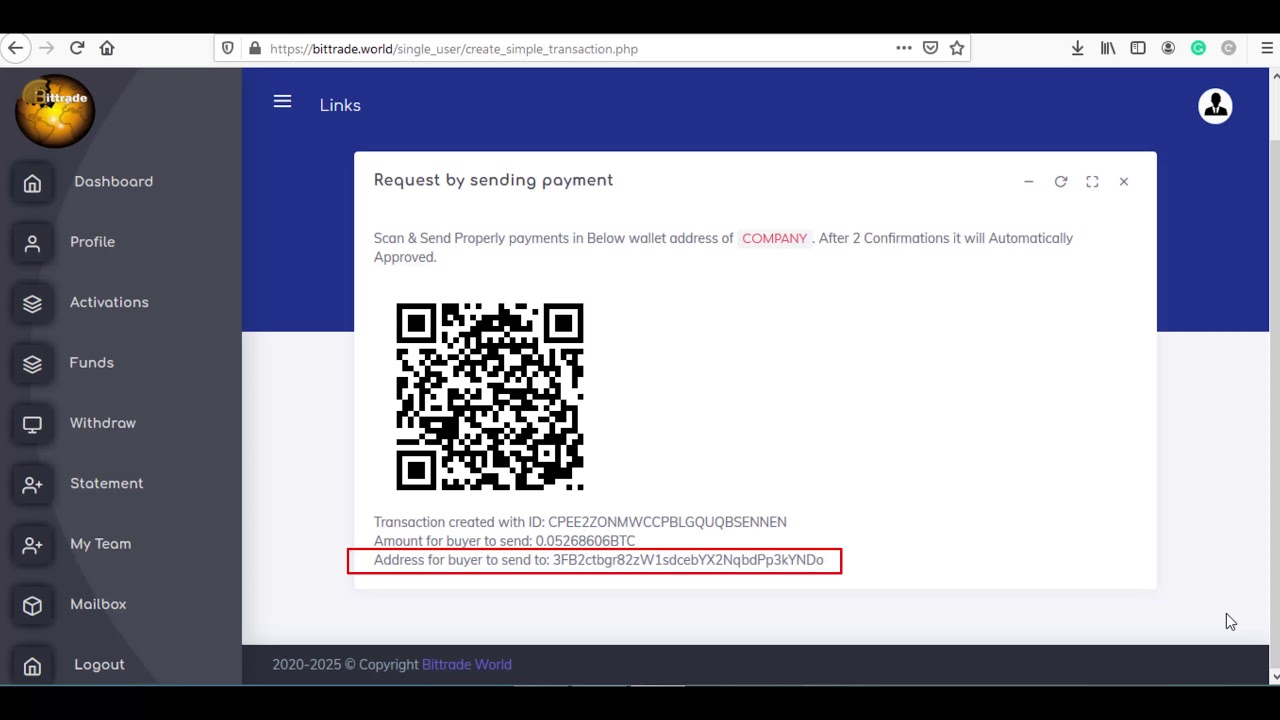Open Mailbox in sidebar
This screenshot has height=720, width=1280.
(x=98, y=604)
